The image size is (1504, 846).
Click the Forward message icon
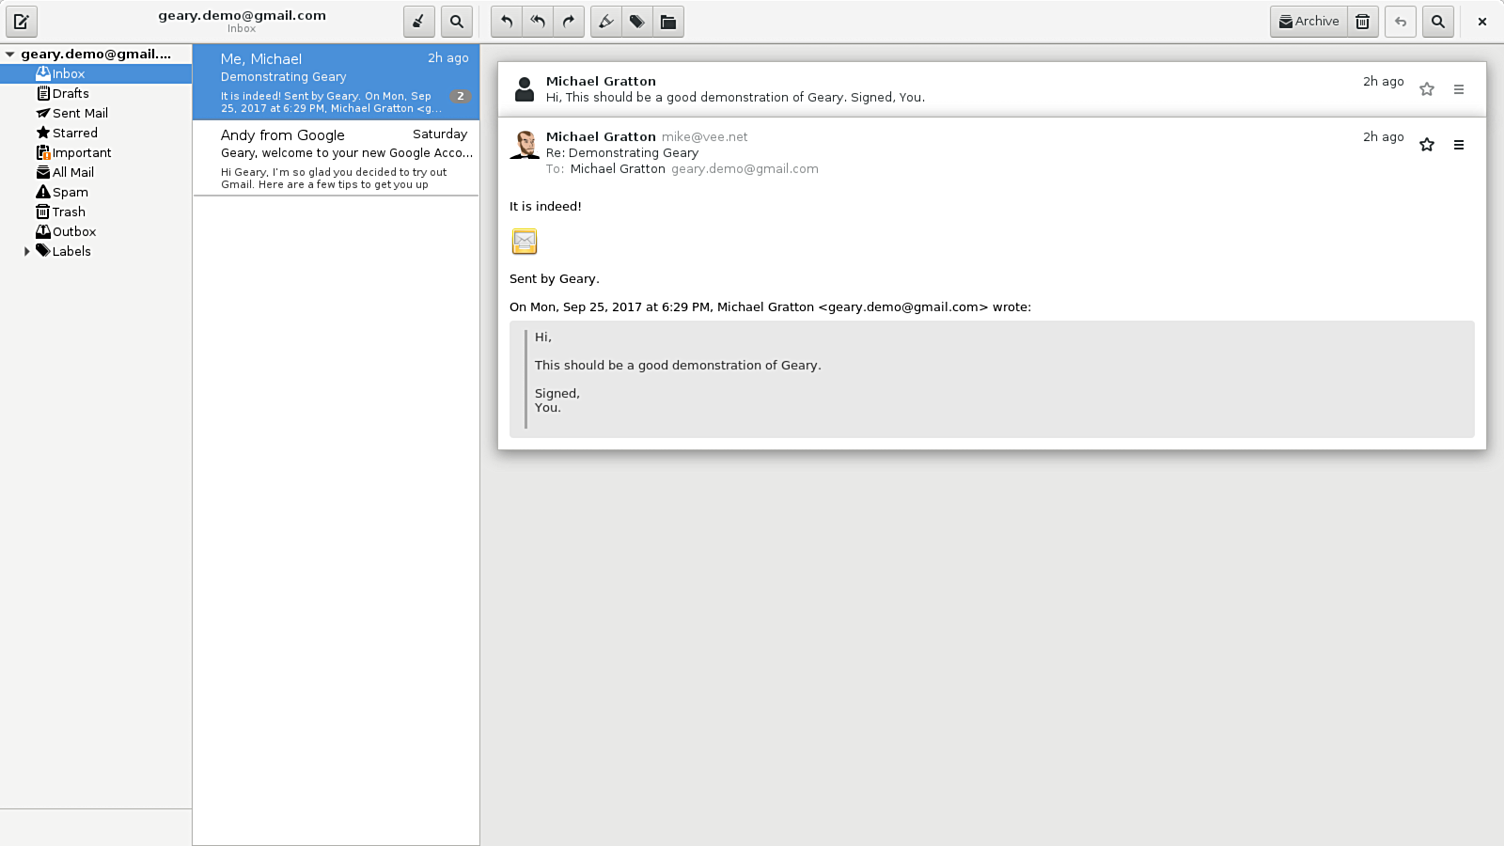[x=569, y=22]
